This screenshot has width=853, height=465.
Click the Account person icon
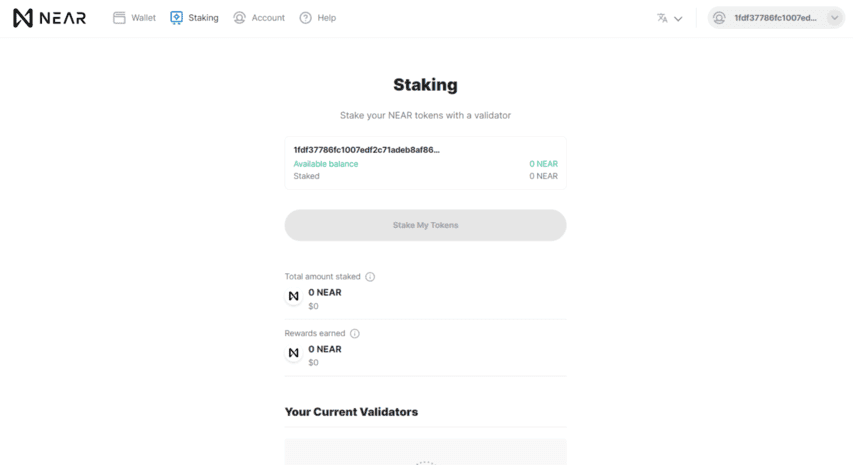[x=239, y=18]
